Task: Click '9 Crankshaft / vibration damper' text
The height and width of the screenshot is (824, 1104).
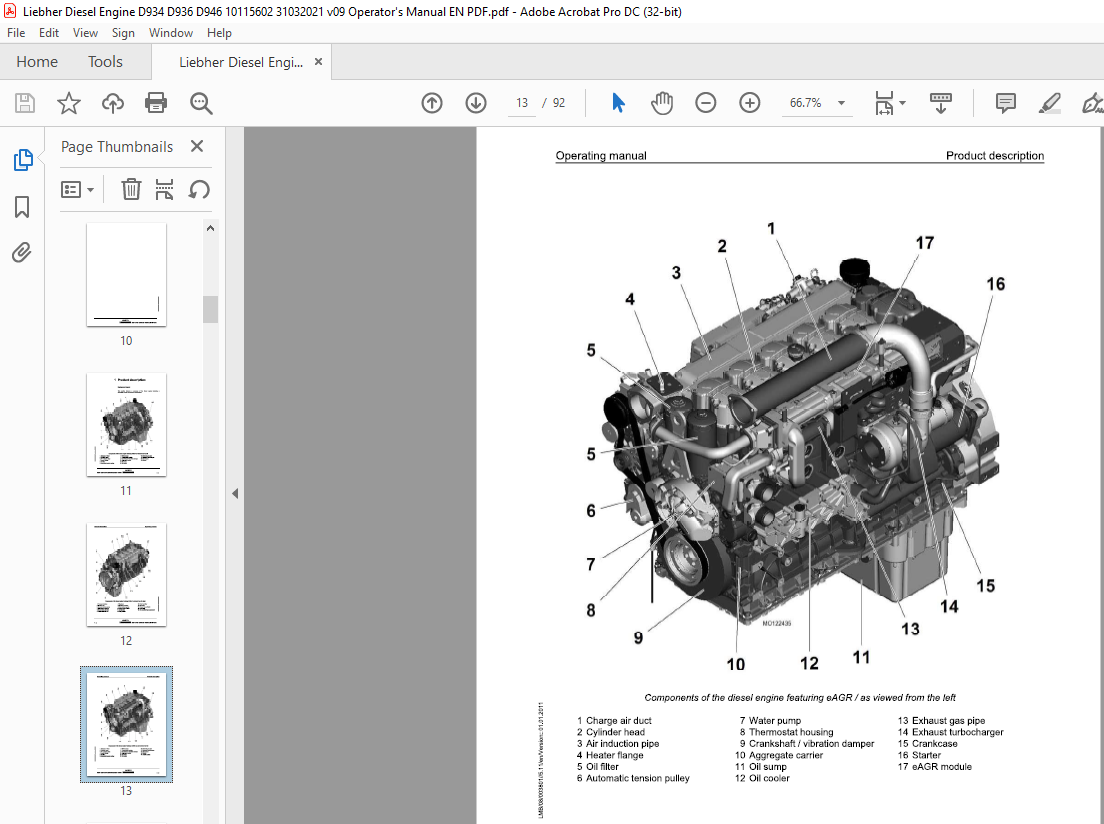Action: click(807, 744)
